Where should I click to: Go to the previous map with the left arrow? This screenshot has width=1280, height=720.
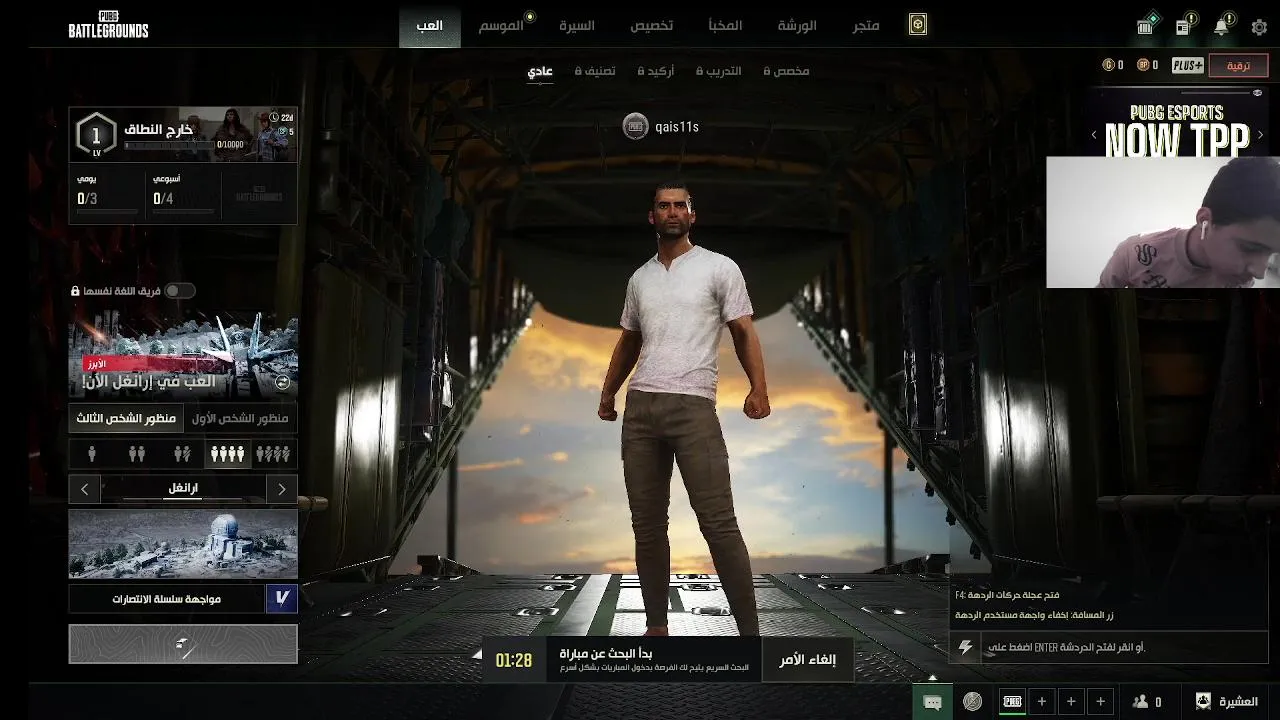pyautogui.click(x=85, y=489)
